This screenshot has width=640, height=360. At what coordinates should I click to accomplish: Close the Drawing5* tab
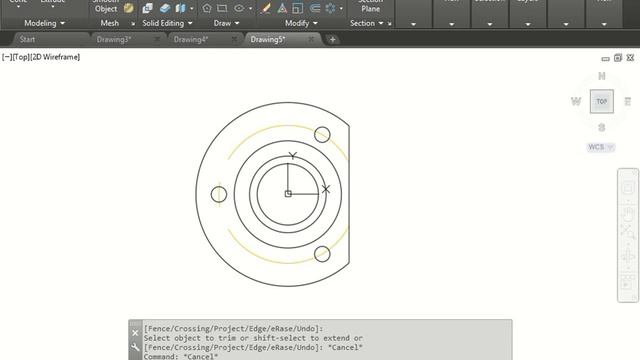311,39
